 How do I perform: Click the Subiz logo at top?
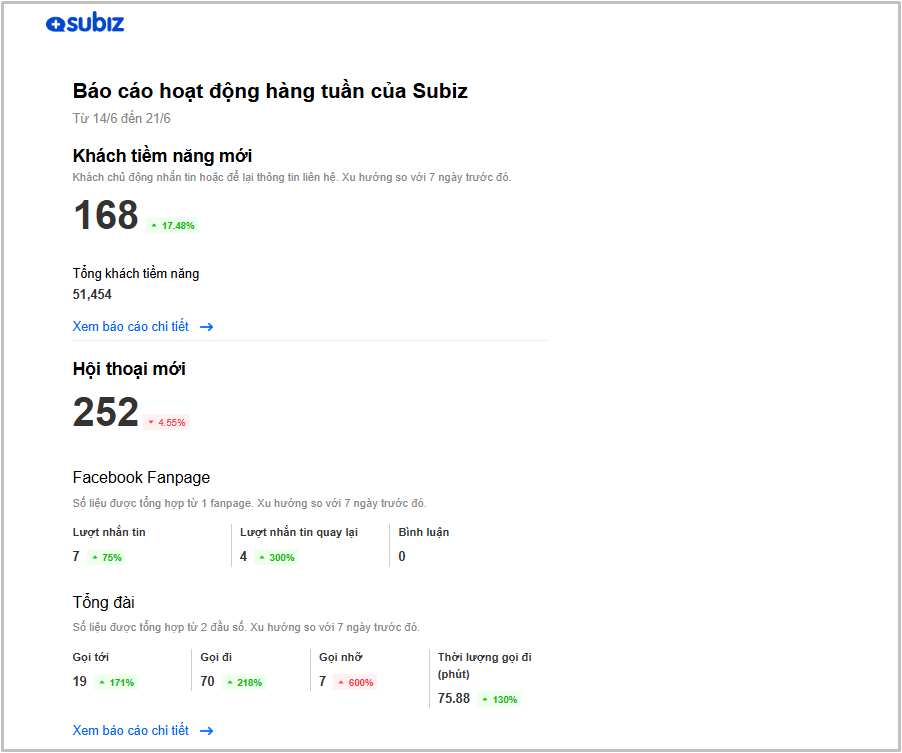(x=85, y=24)
